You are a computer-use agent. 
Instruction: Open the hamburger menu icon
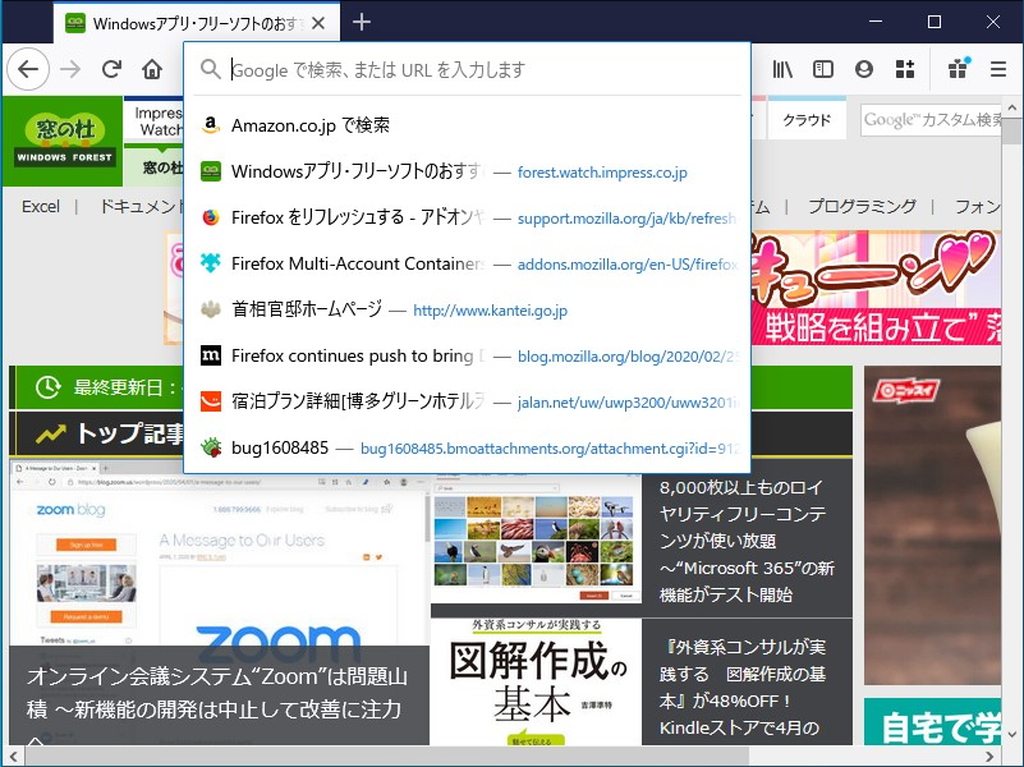point(997,69)
